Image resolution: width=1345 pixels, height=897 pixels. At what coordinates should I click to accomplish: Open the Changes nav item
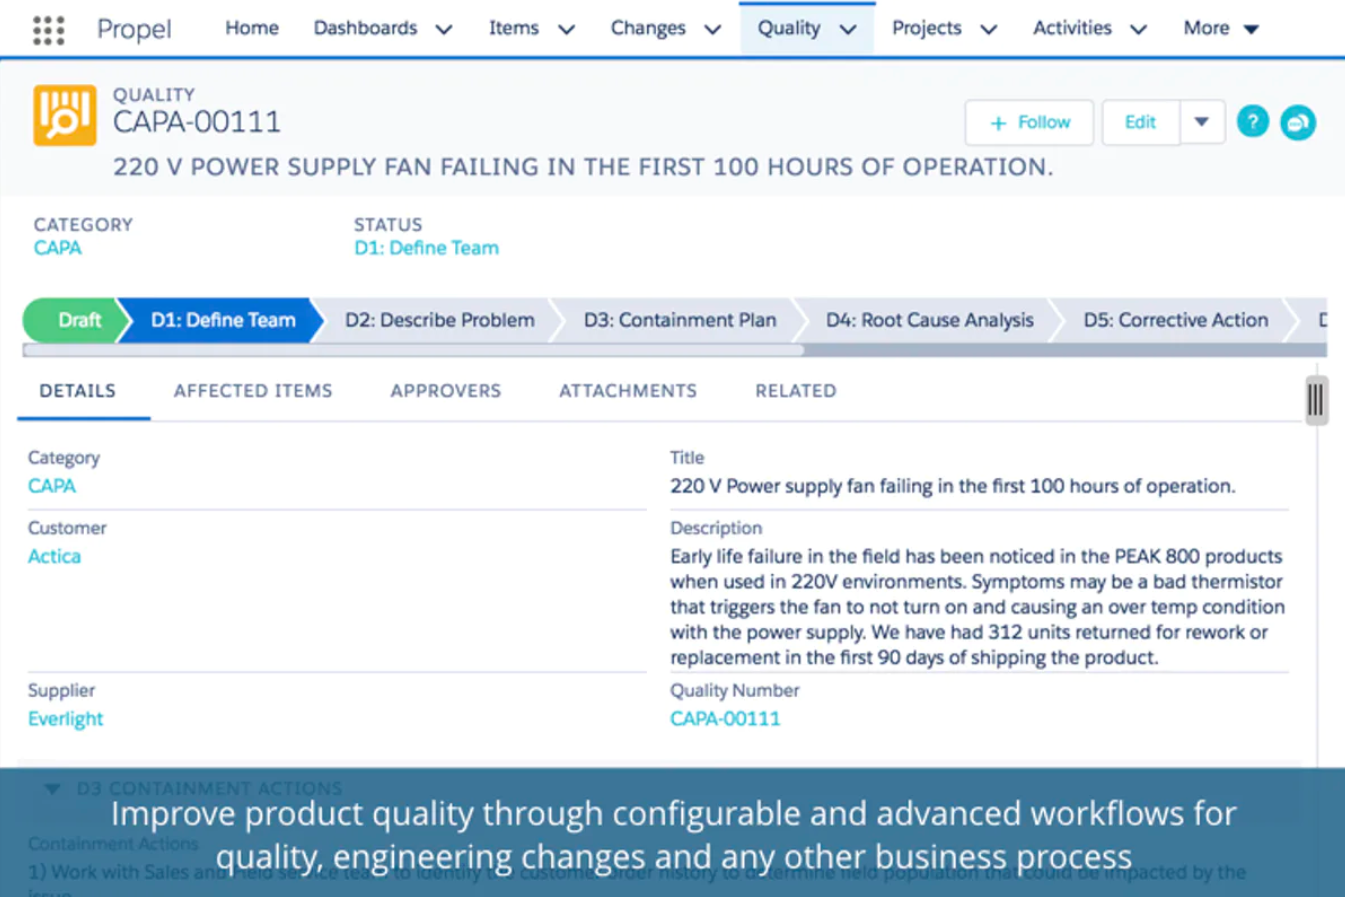[x=648, y=28]
